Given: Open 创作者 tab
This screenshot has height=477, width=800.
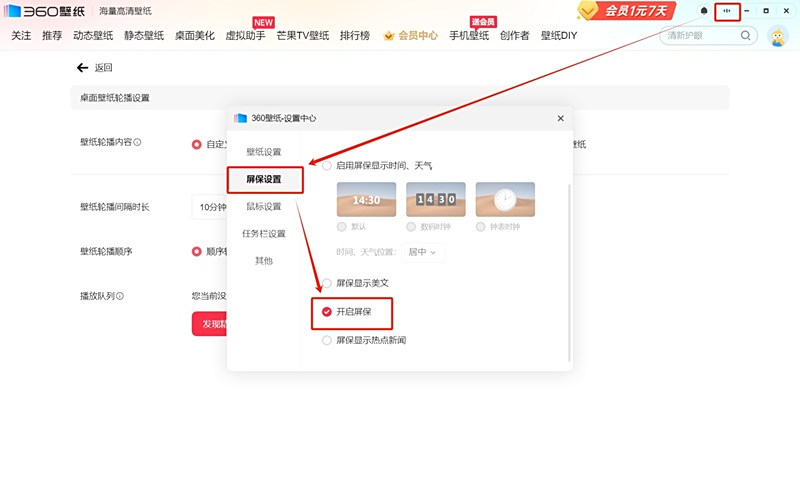Looking at the screenshot, I should 514,36.
